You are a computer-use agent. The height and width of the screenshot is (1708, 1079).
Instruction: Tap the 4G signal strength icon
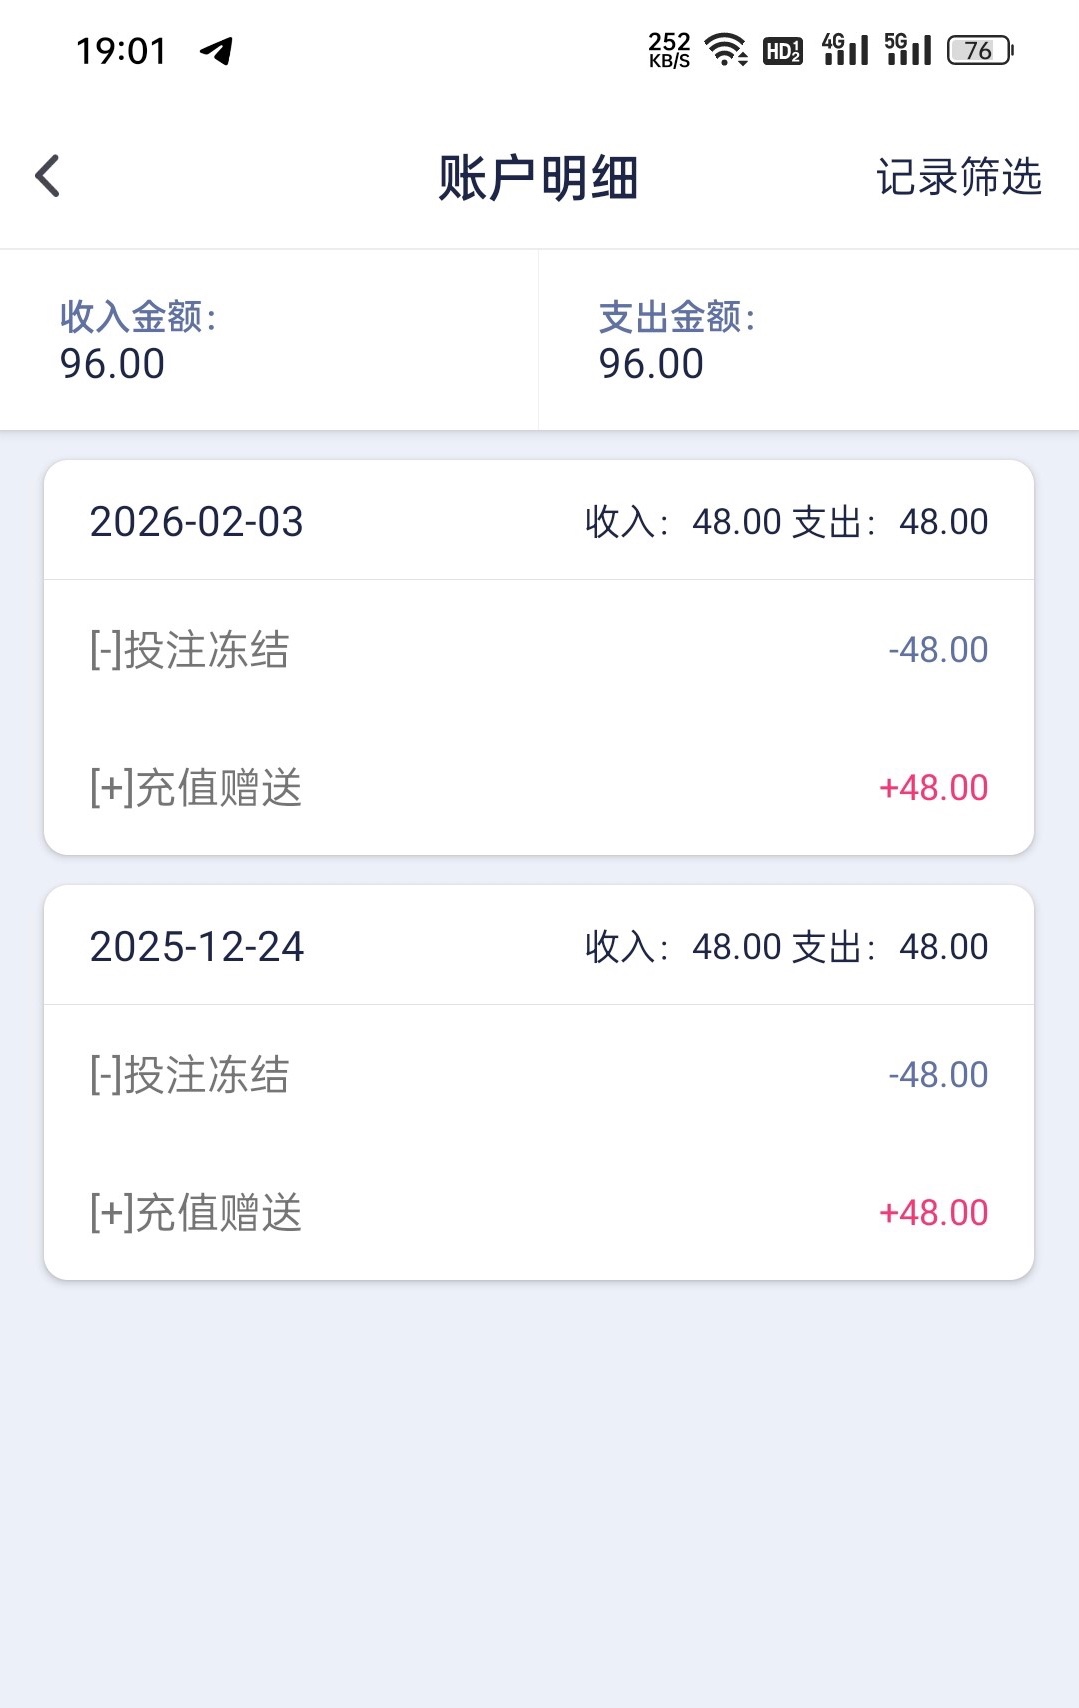pos(845,49)
